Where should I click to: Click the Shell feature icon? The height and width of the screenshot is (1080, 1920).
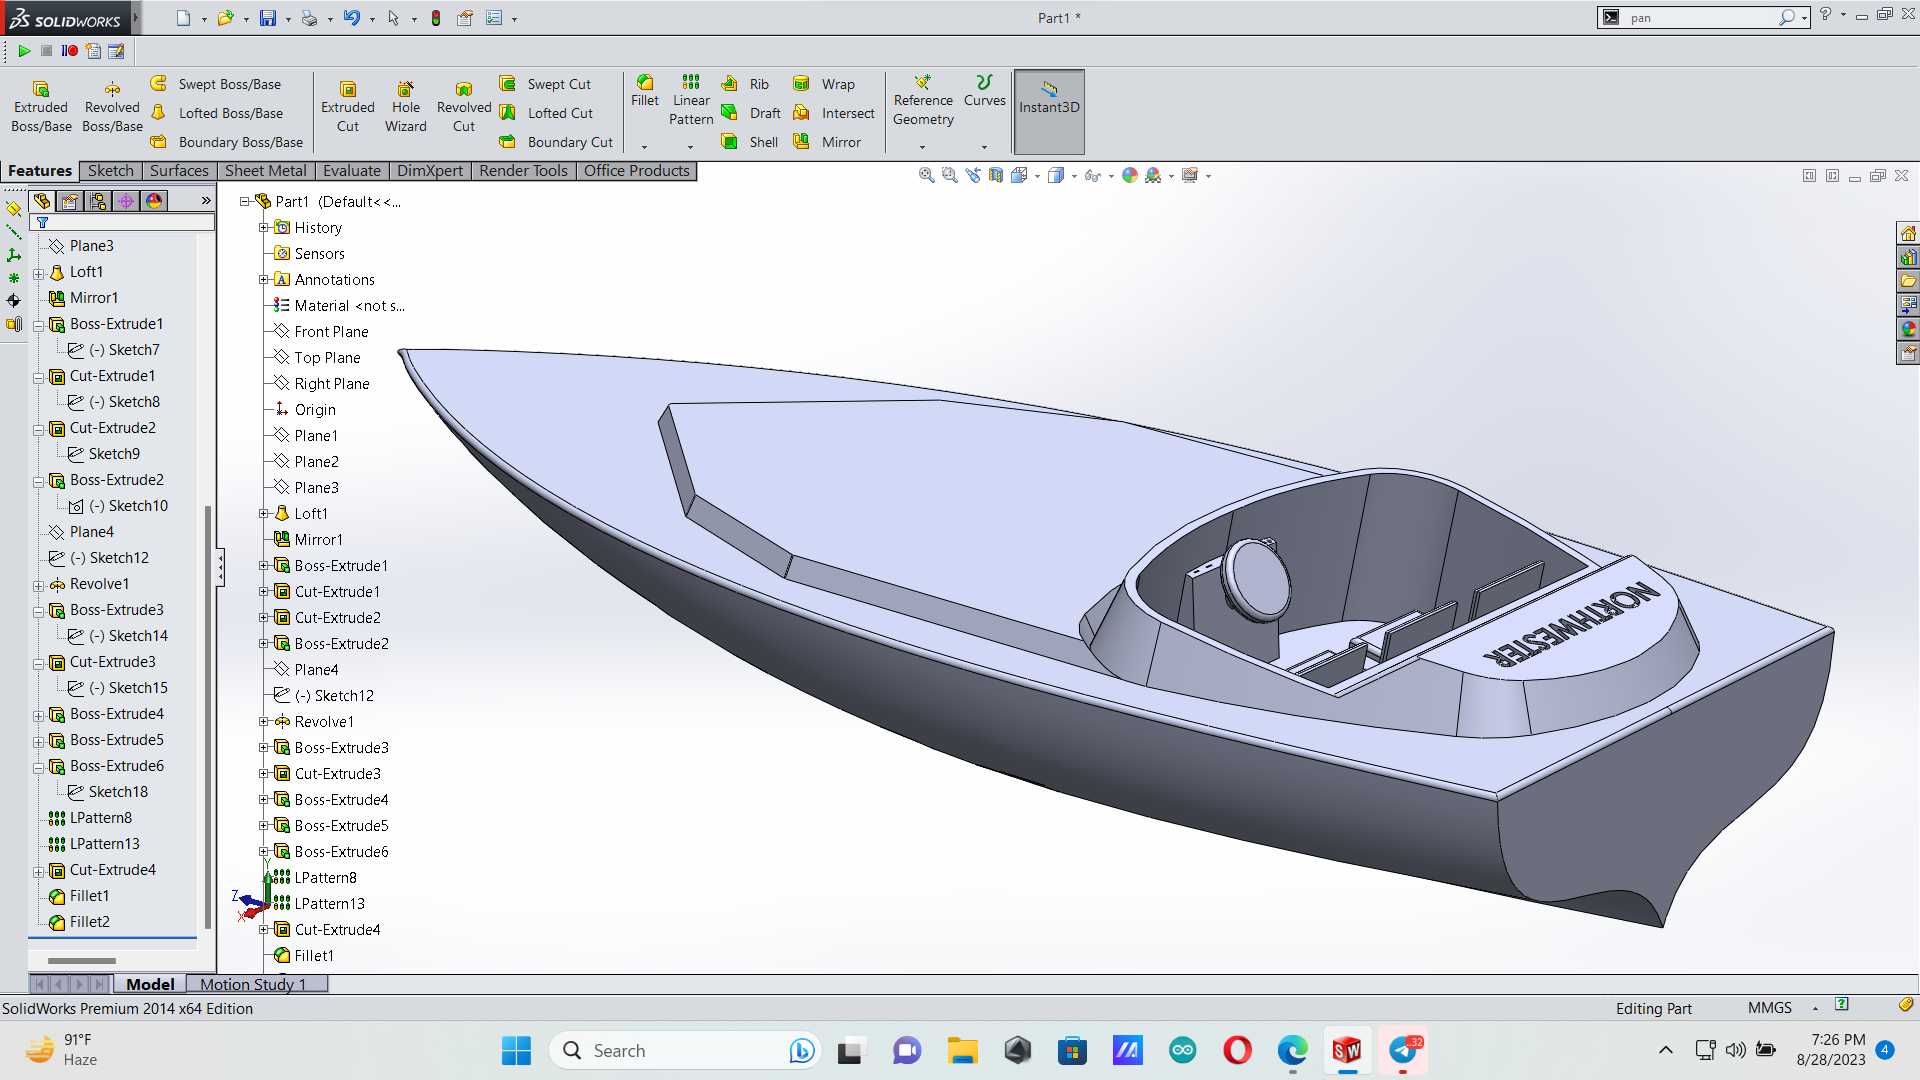(750, 142)
